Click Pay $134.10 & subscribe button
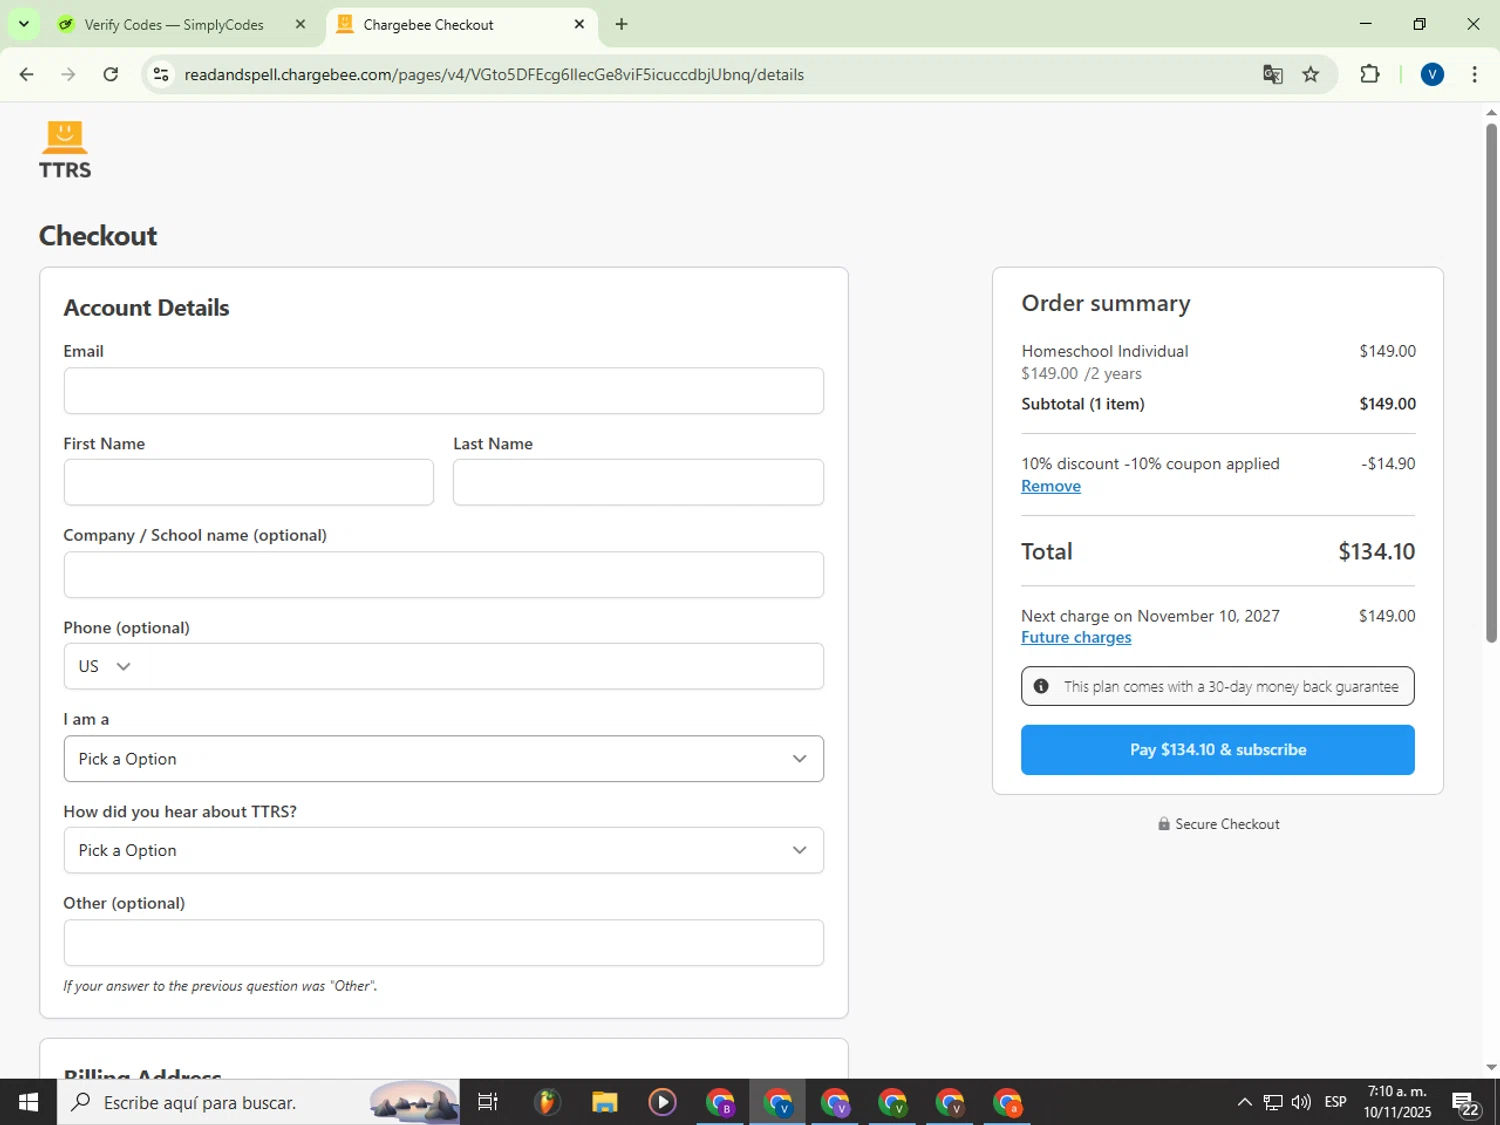1500x1125 pixels. pyautogui.click(x=1218, y=750)
